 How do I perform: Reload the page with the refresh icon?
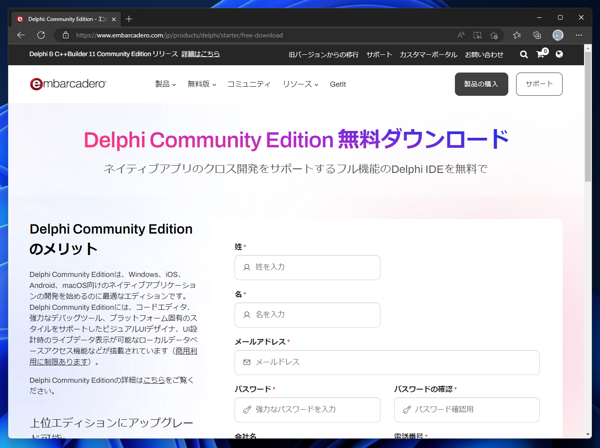coord(41,35)
